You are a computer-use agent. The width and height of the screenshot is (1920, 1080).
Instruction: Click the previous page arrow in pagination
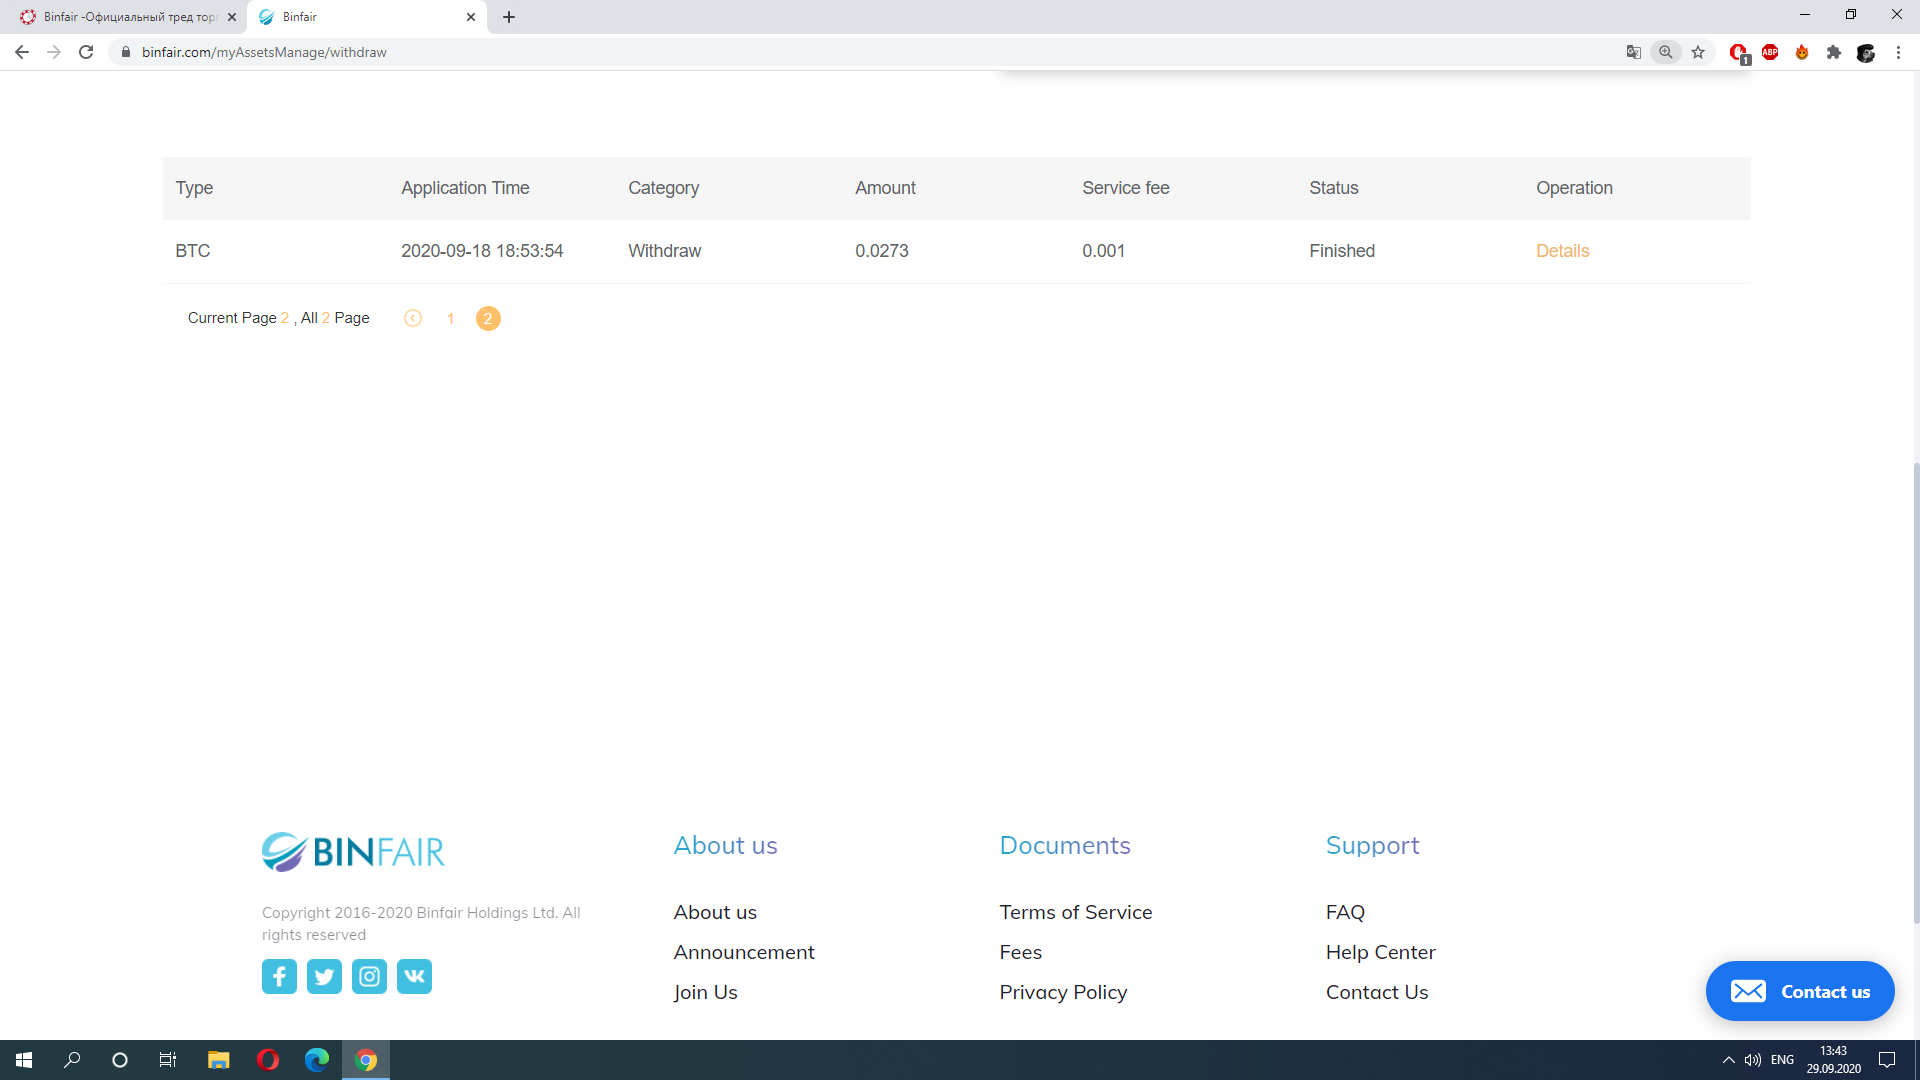click(413, 318)
